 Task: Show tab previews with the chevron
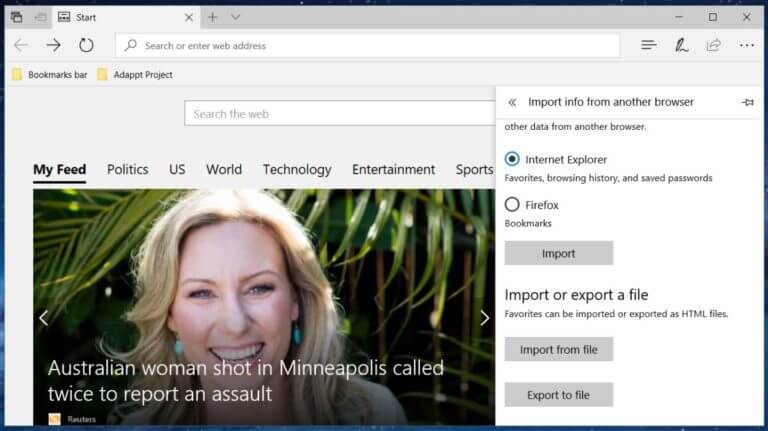[236, 17]
